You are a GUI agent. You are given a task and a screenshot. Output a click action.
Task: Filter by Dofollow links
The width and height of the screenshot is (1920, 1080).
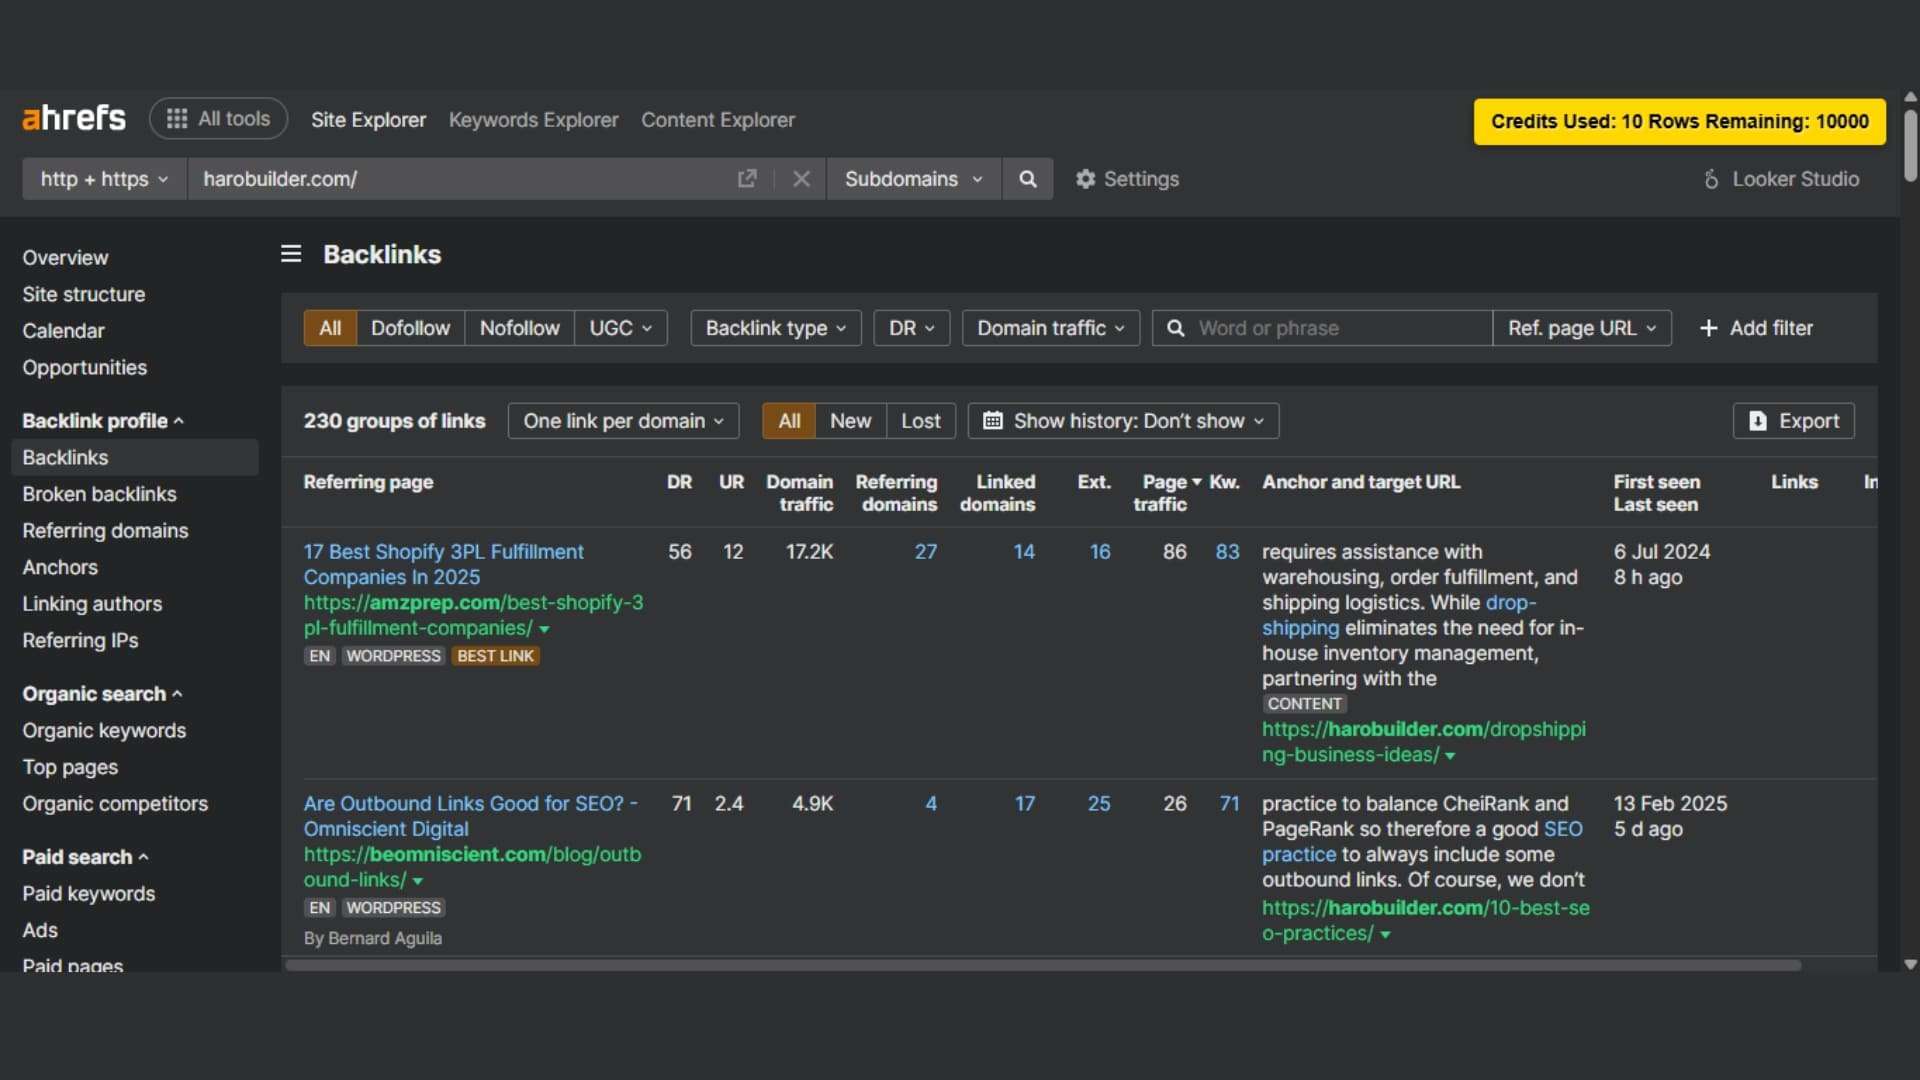410,328
